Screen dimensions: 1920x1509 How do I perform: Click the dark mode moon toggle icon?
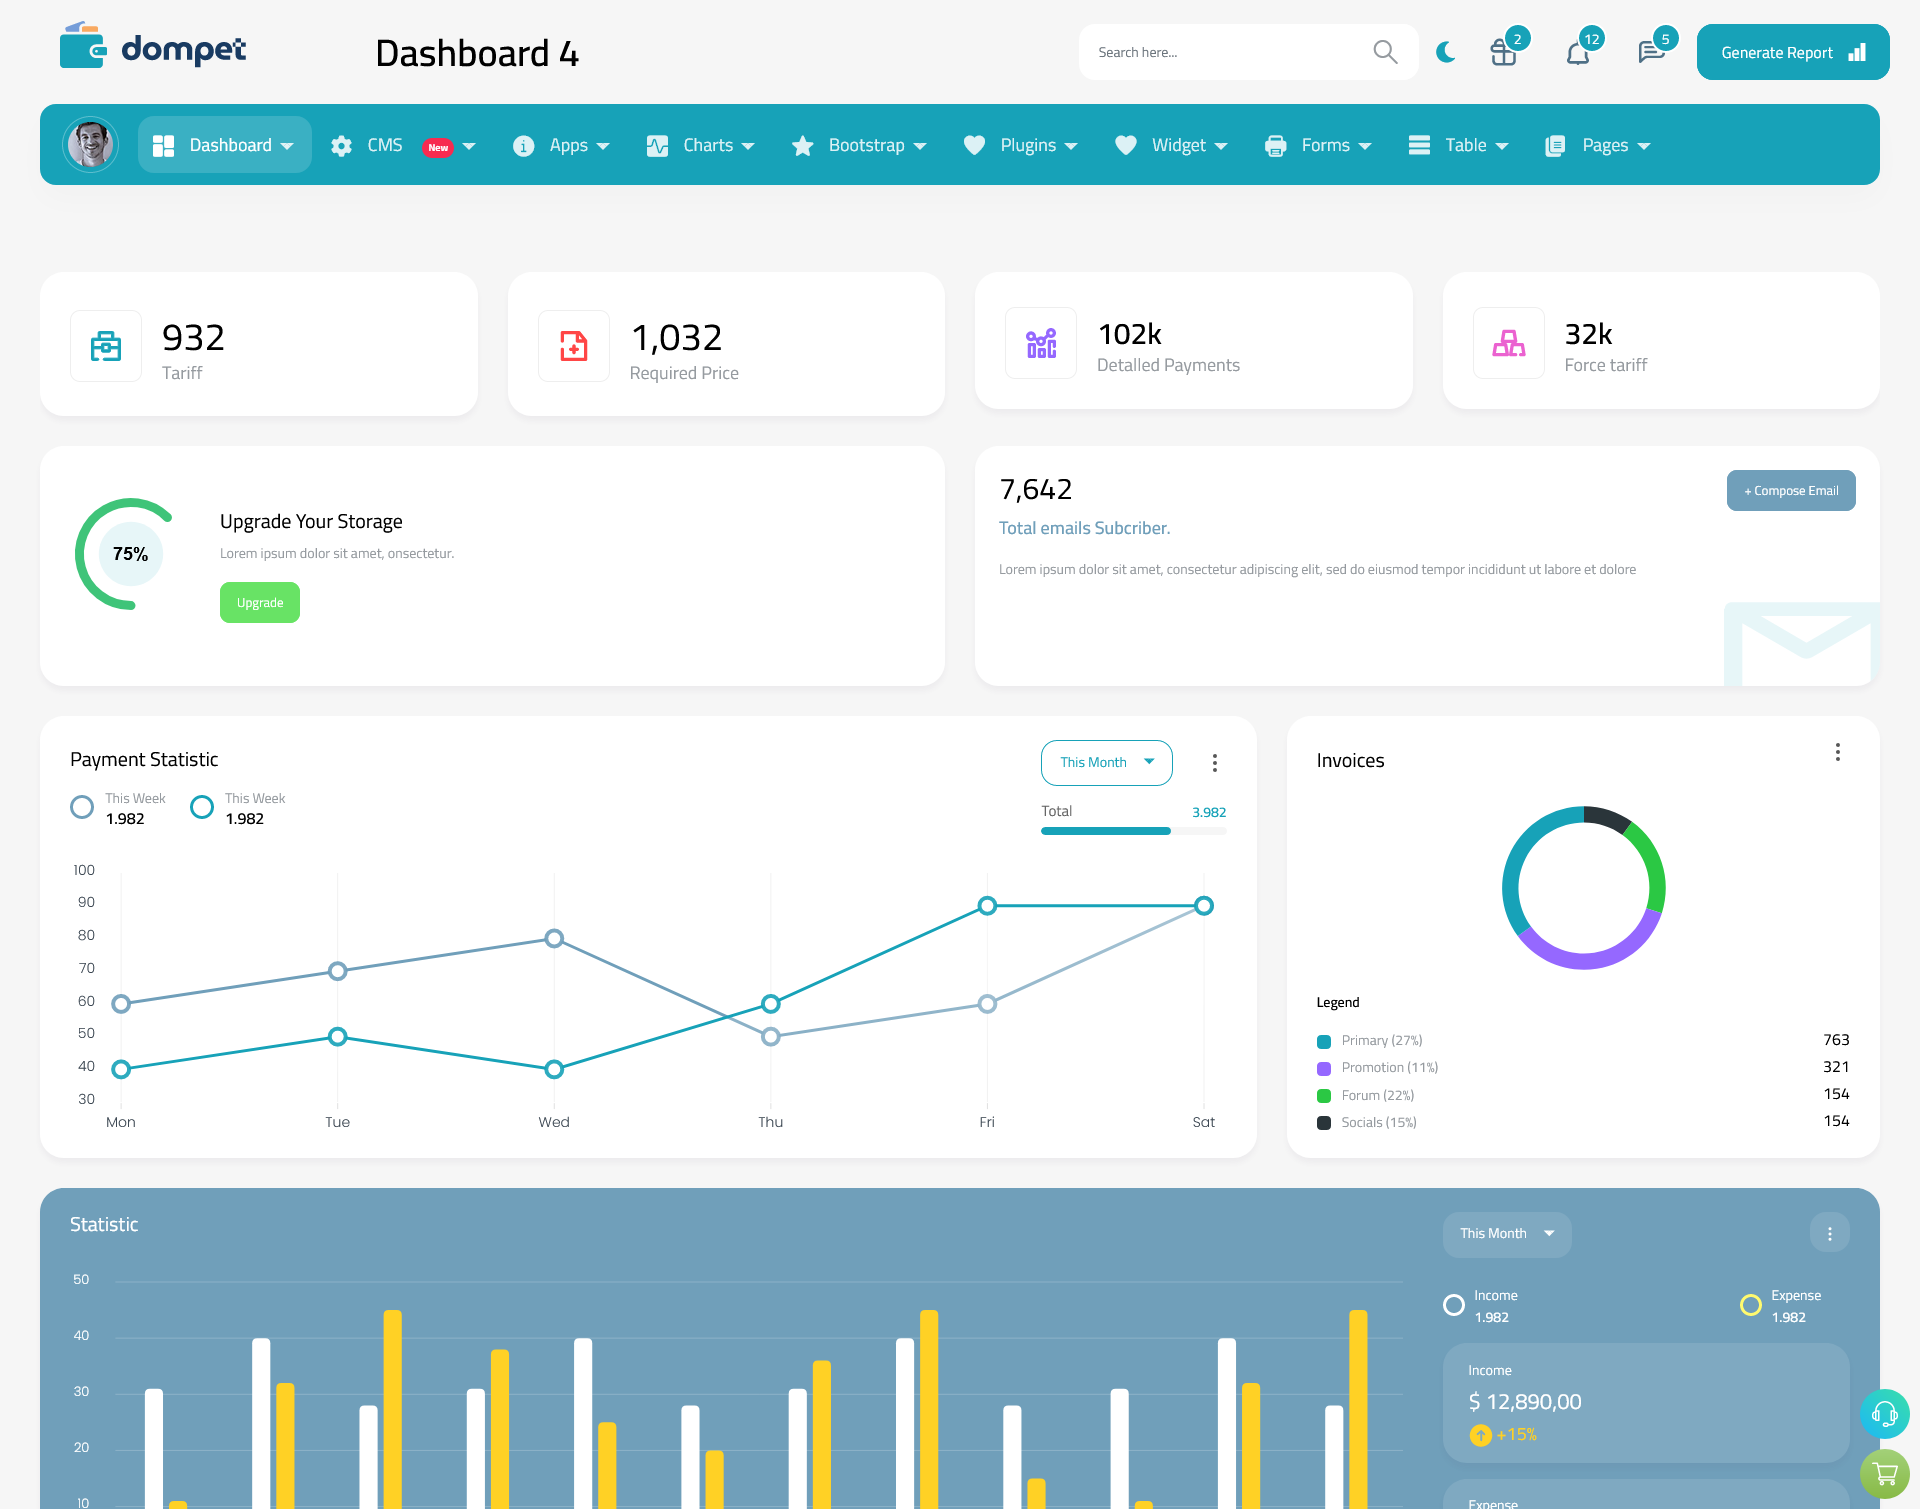pos(1445,51)
